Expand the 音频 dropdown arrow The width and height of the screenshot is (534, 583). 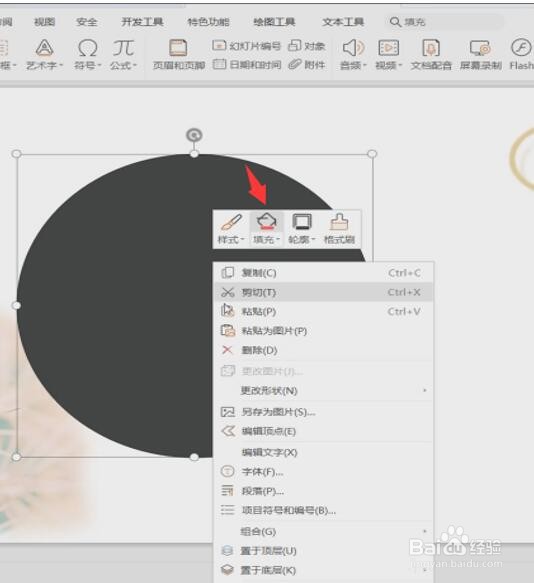tap(365, 65)
